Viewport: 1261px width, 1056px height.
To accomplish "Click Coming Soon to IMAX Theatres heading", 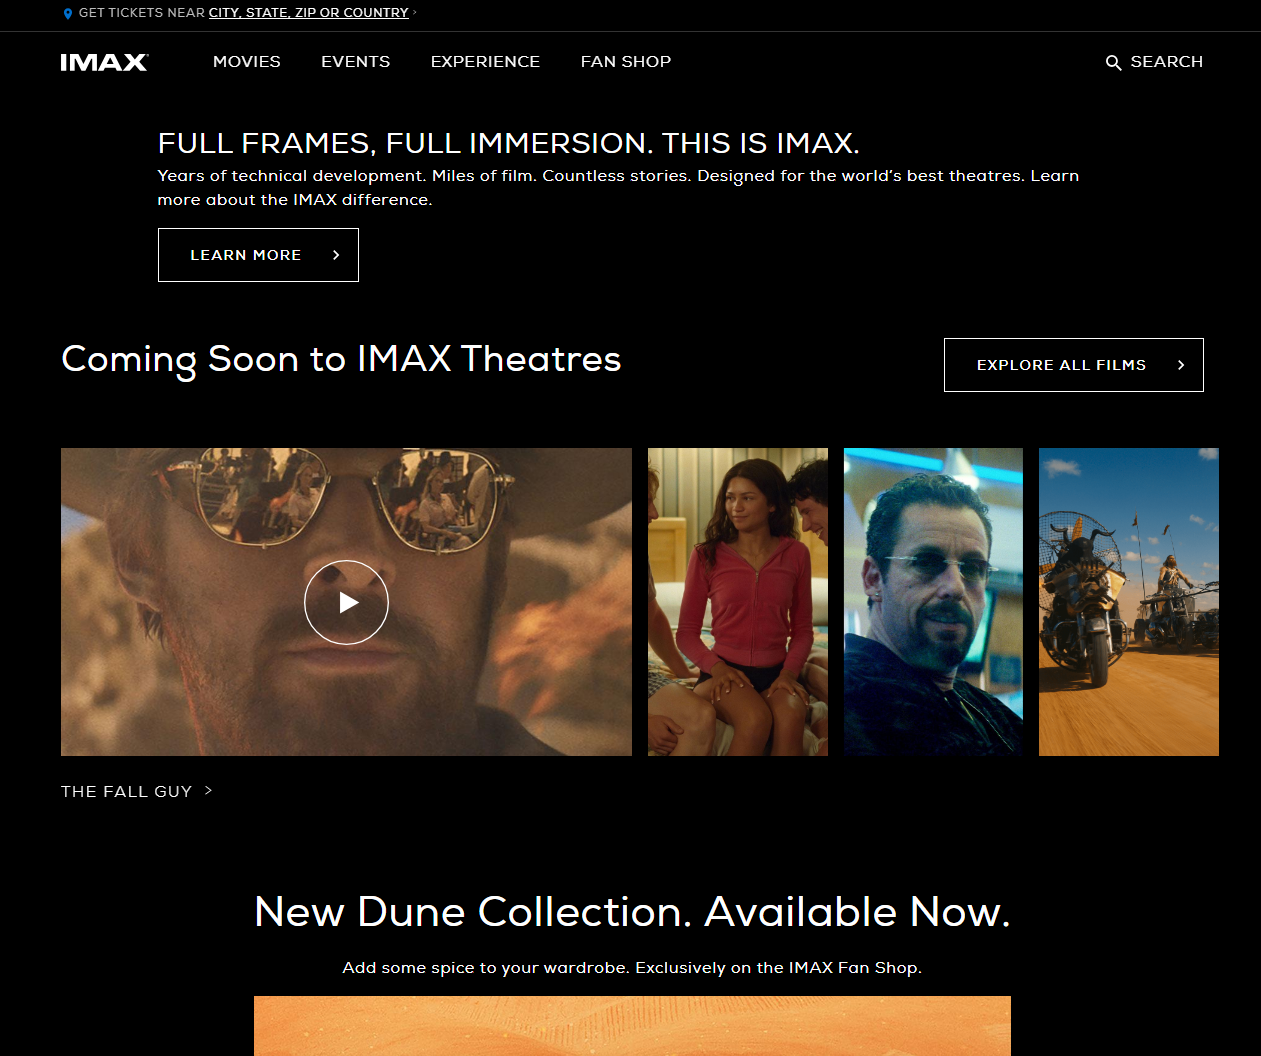I will point(341,360).
